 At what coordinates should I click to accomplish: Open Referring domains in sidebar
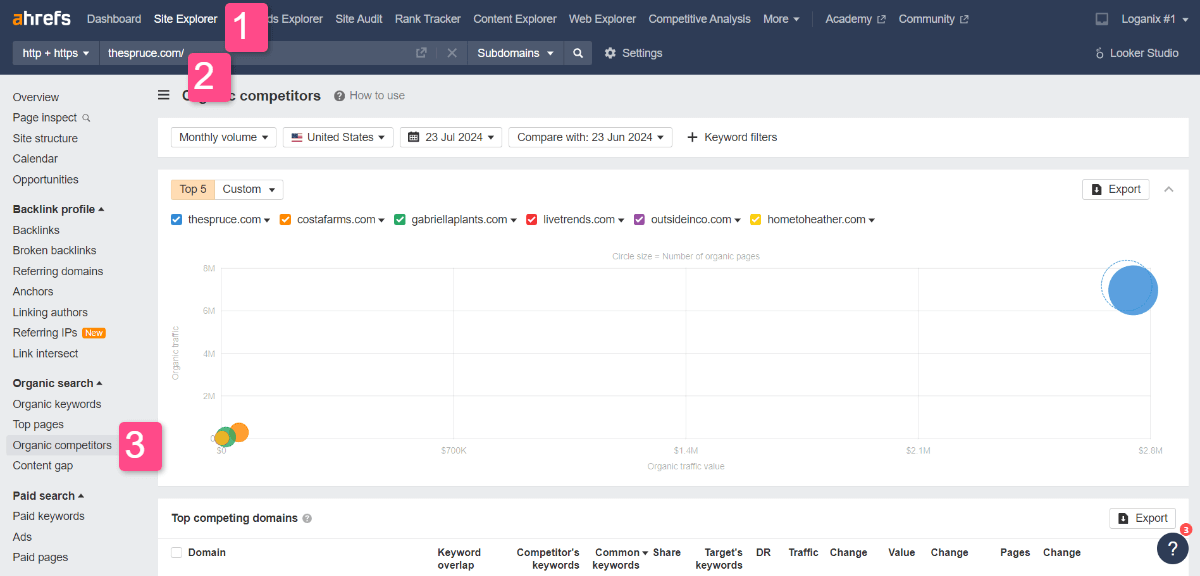[58, 271]
